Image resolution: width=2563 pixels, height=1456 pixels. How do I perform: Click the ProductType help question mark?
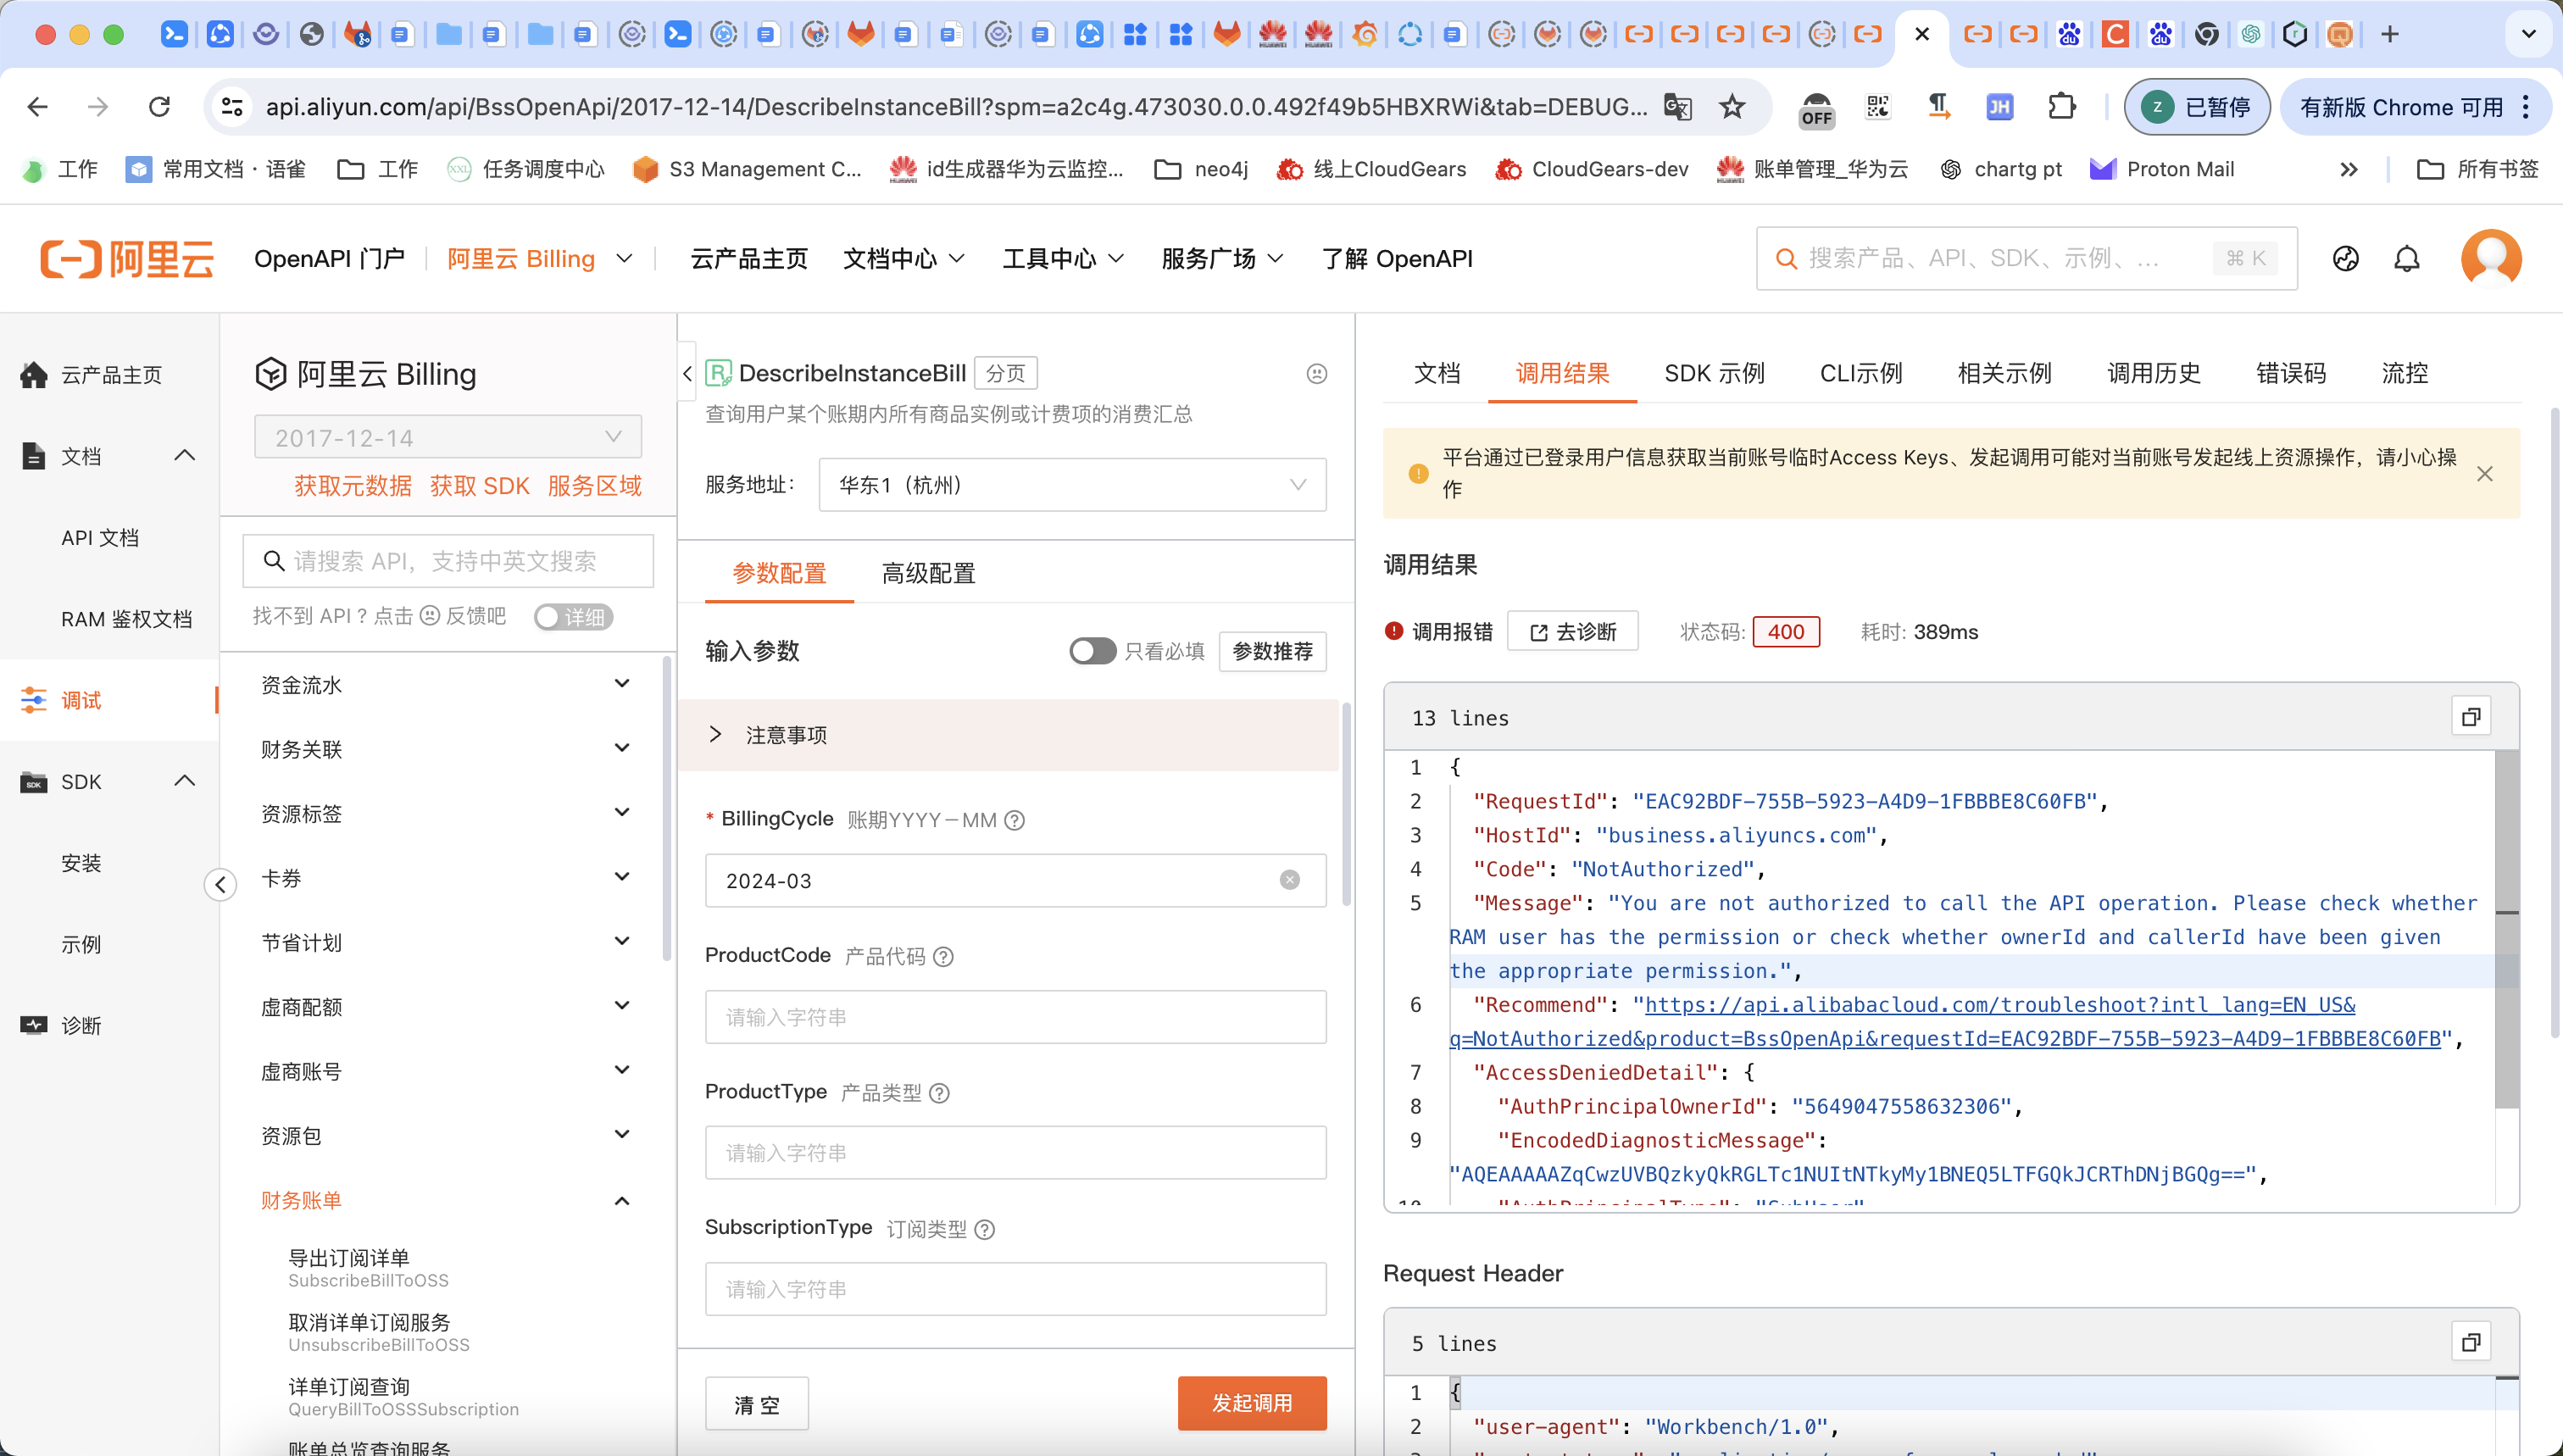point(939,1093)
